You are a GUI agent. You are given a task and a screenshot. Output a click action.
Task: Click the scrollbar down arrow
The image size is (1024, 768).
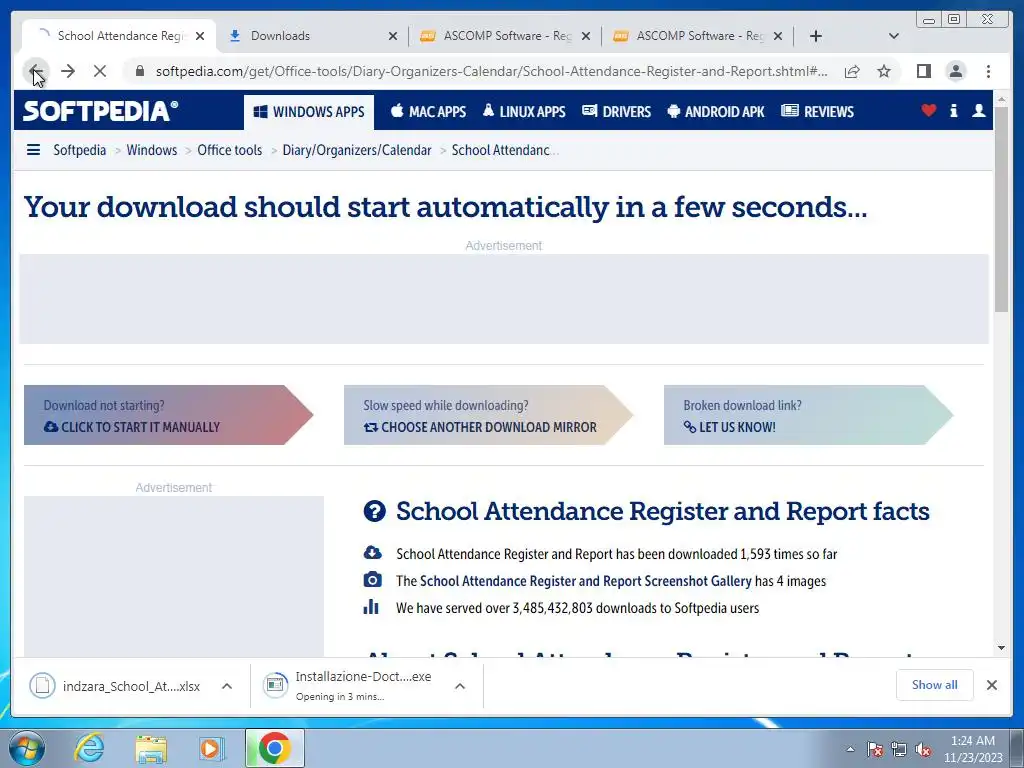1002,648
